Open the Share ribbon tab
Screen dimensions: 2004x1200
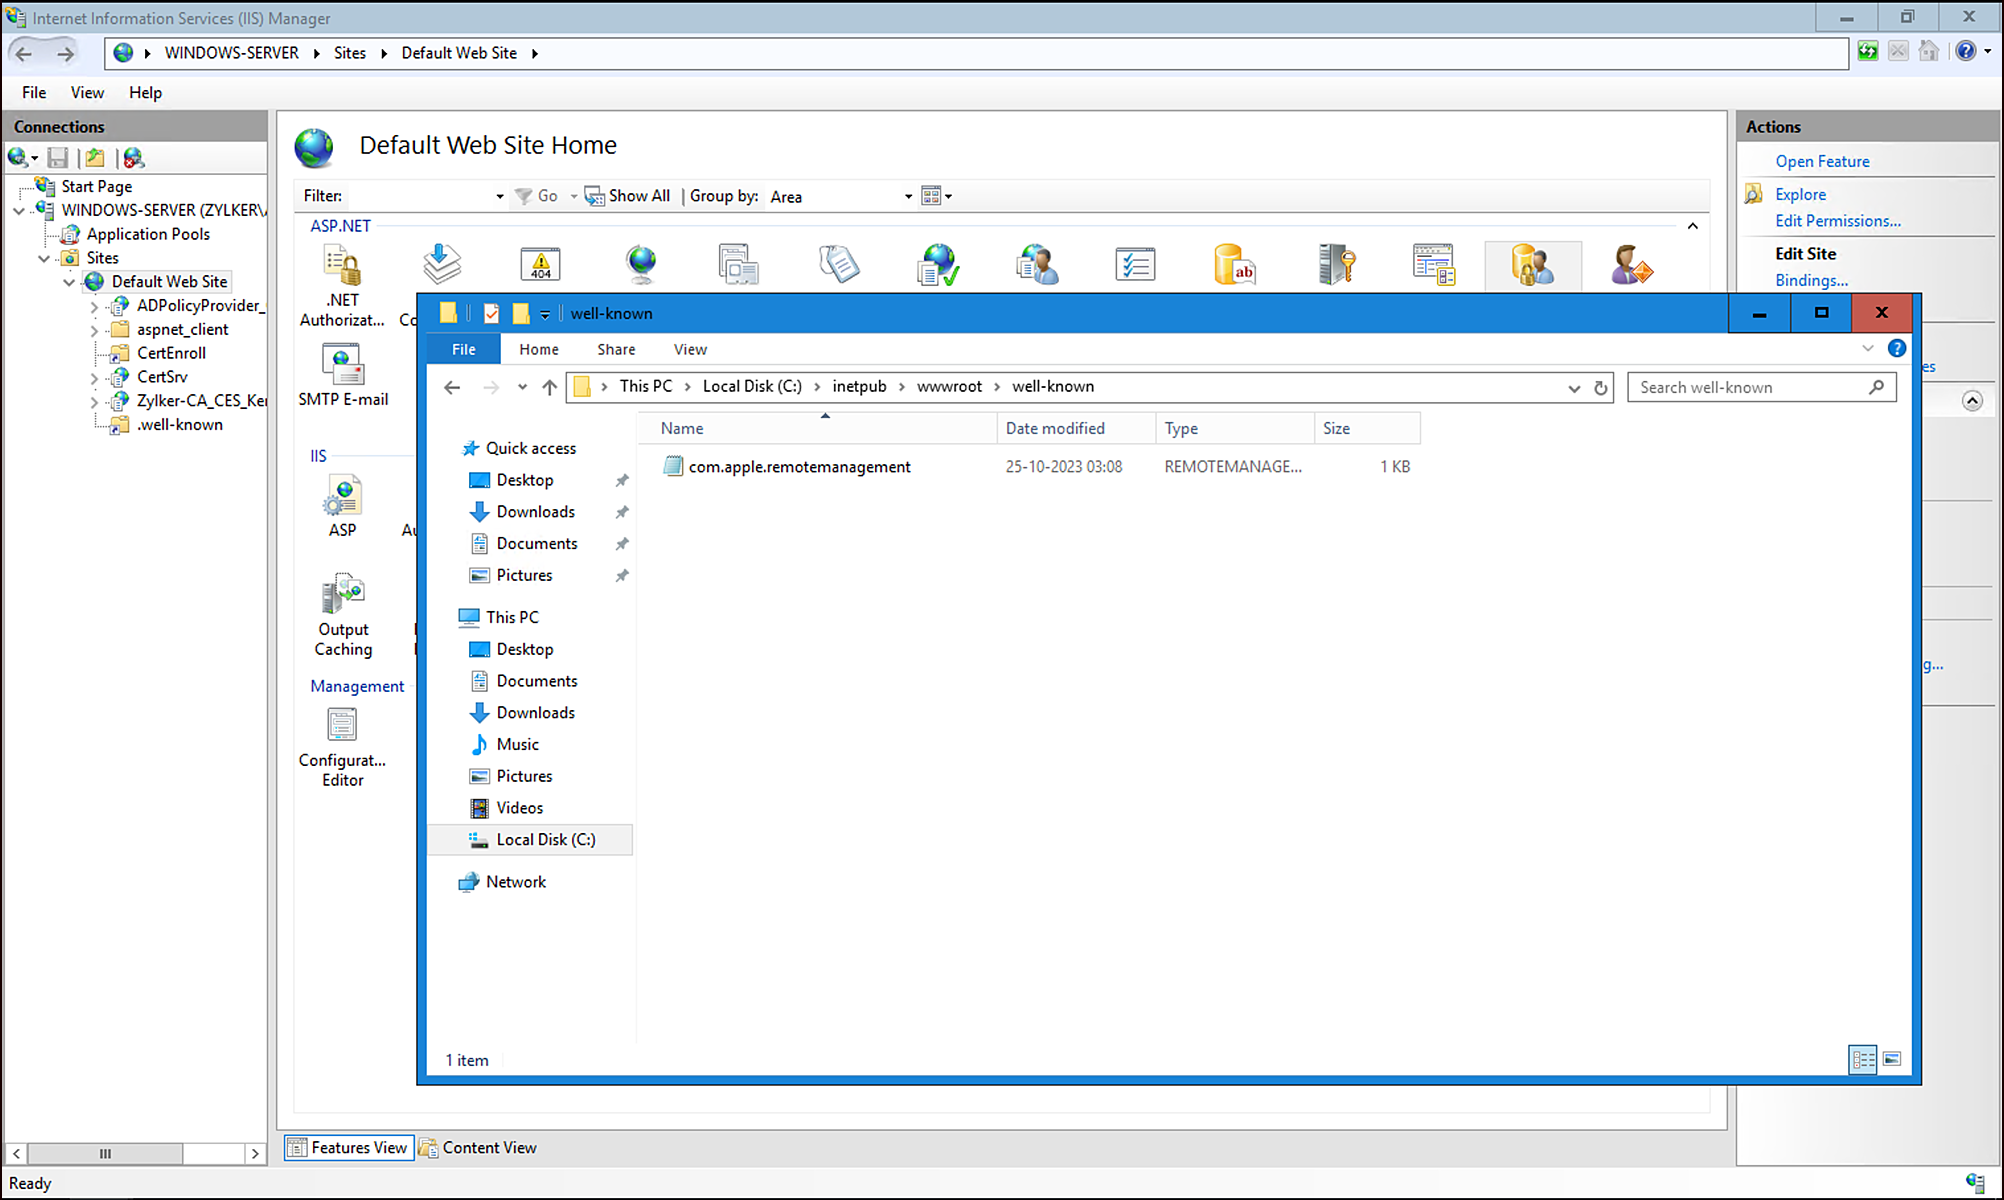click(616, 349)
